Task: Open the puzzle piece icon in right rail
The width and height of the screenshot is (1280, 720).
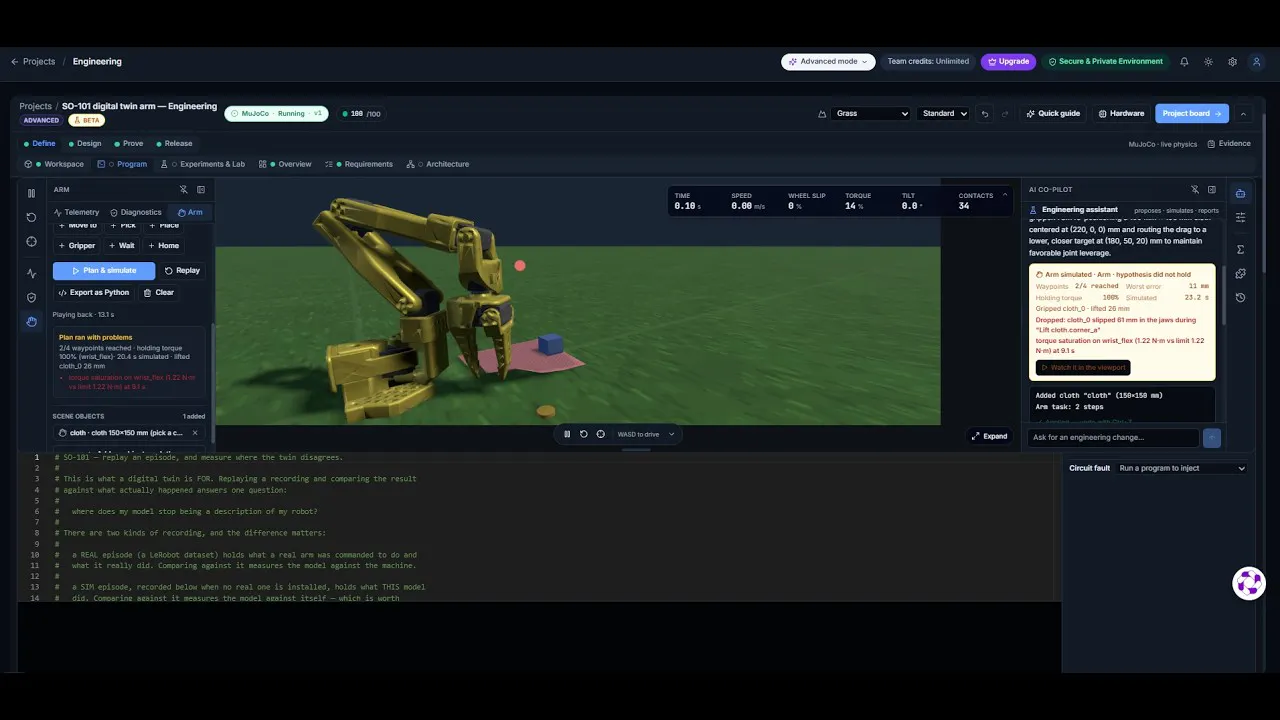Action: coord(1240,273)
